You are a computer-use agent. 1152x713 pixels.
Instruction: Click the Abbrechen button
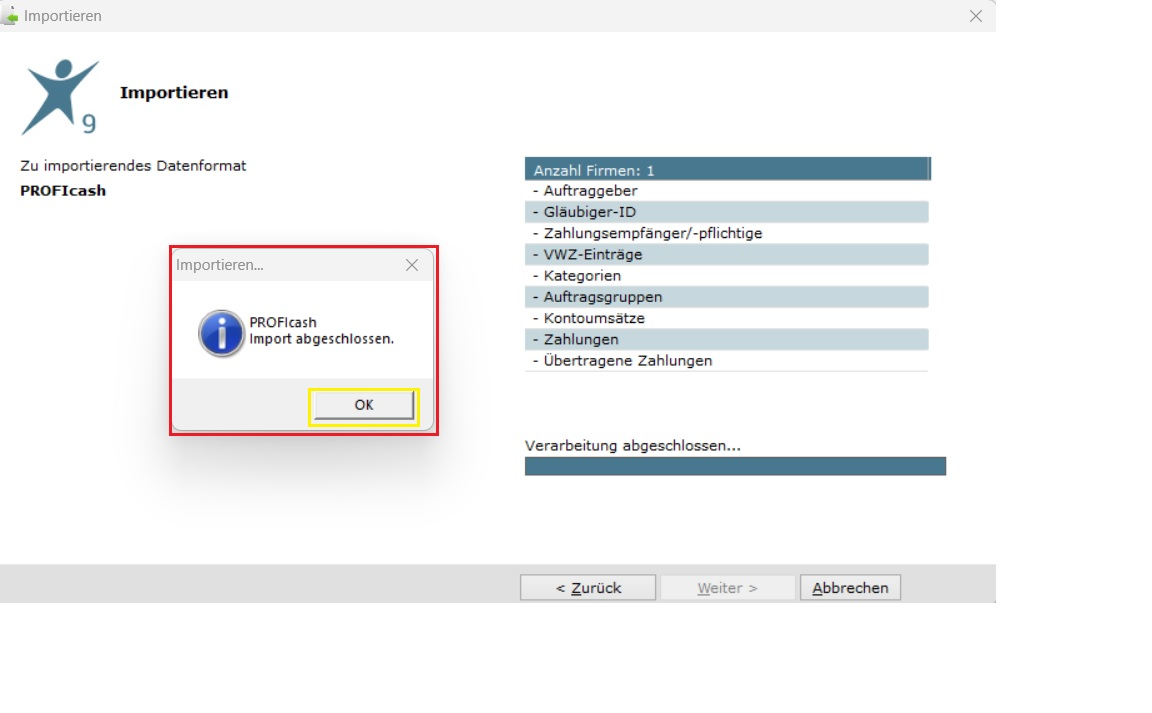pyautogui.click(x=850, y=587)
